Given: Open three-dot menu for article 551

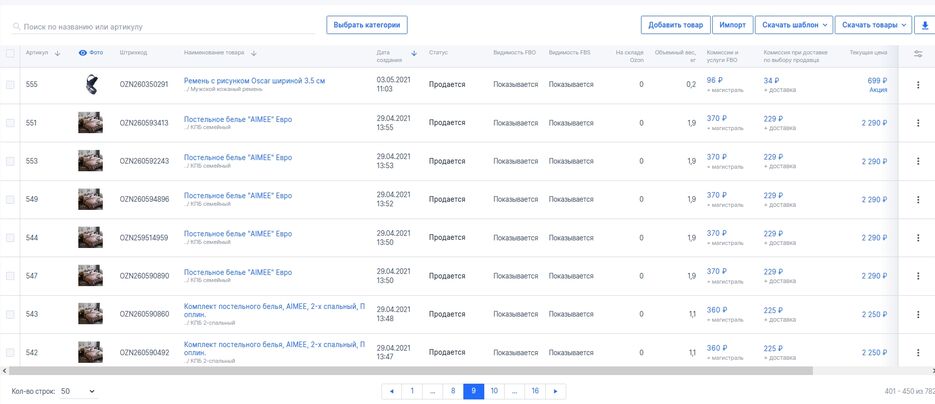Looking at the screenshot, I should point(918,123).
